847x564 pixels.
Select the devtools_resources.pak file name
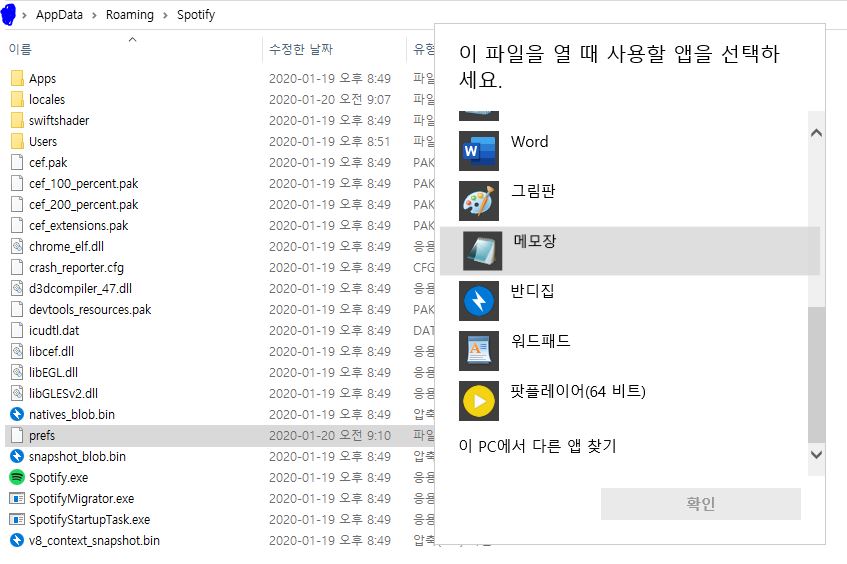coord(90,310)
